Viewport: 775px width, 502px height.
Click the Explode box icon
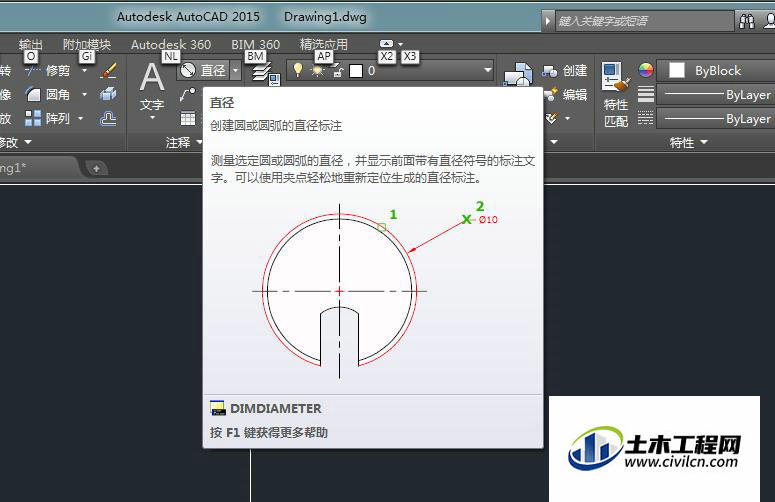tap(108, 94)
